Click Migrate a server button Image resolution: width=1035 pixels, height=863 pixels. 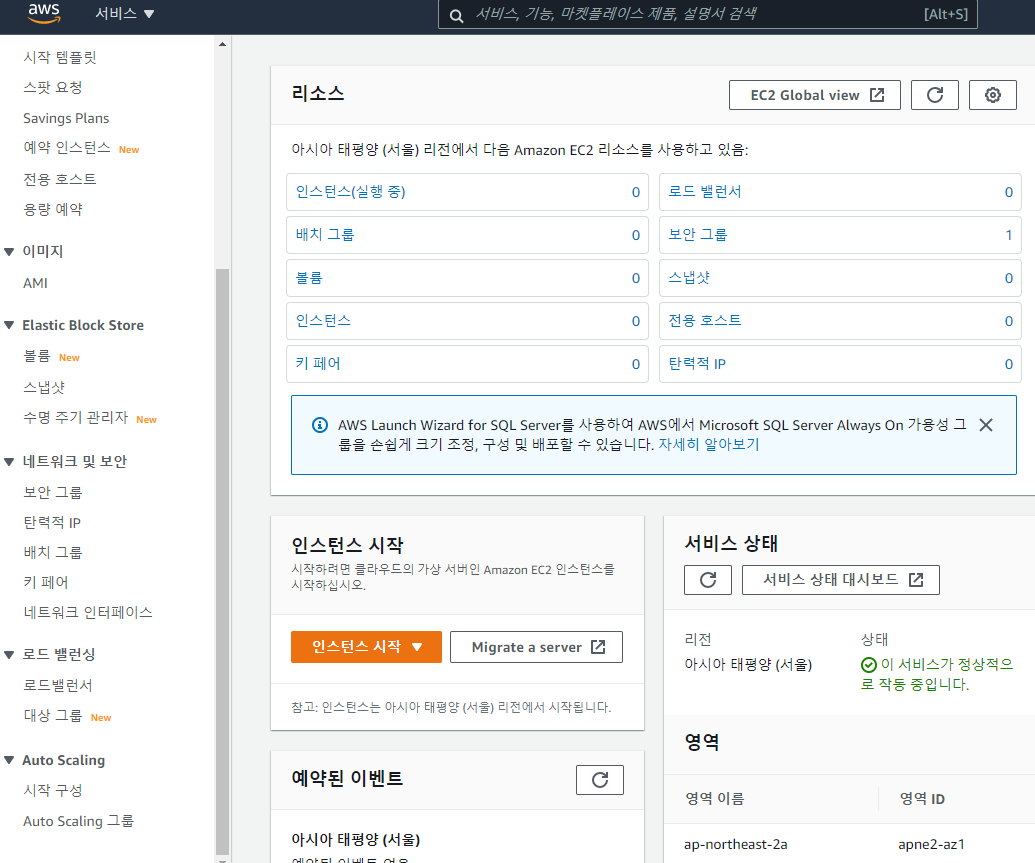pos(536,647)
